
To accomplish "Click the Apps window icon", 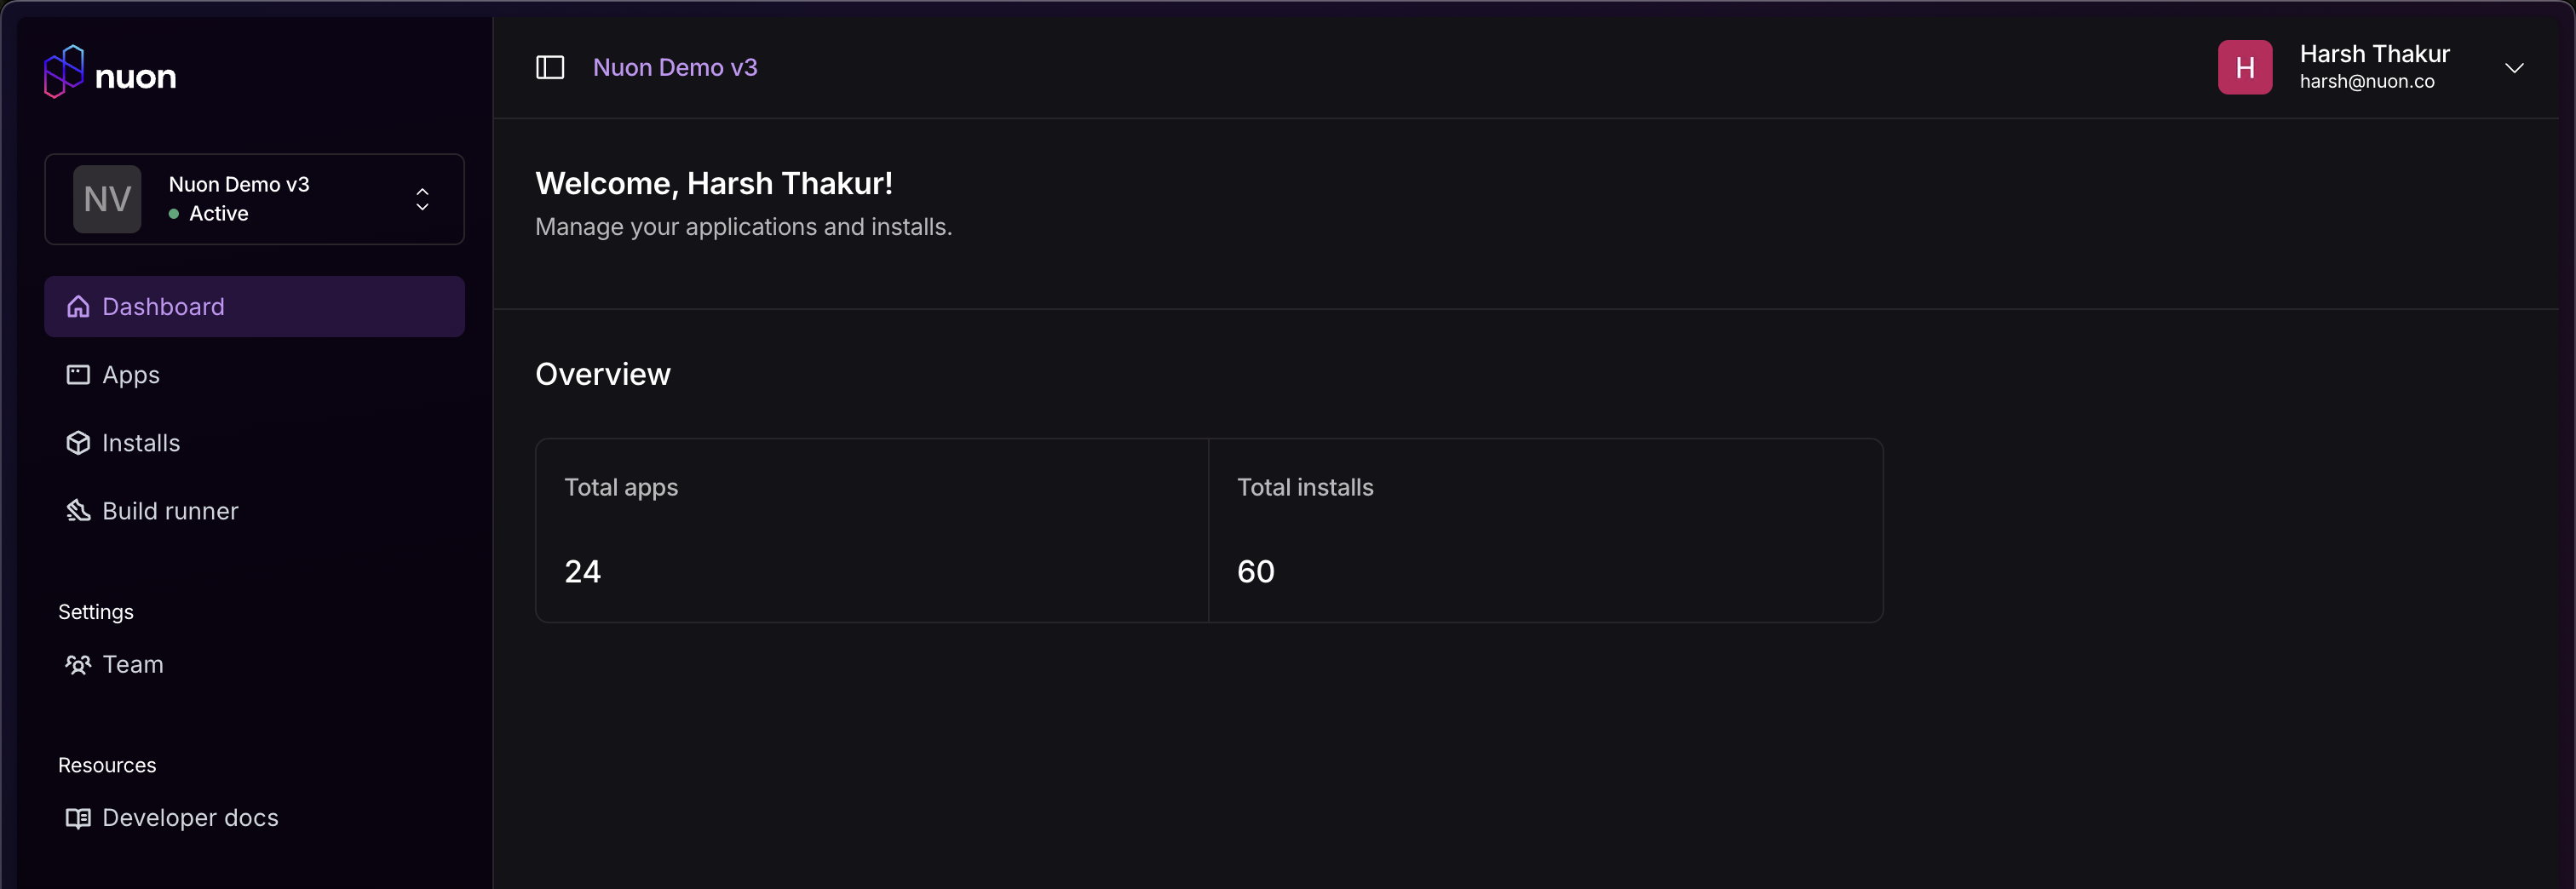I will (x=78, y=374).
